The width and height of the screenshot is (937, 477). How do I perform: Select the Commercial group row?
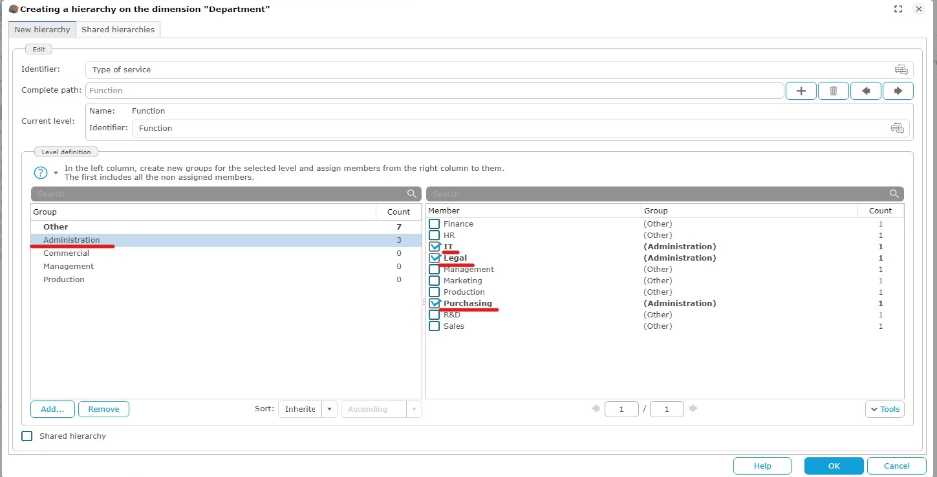66,253
